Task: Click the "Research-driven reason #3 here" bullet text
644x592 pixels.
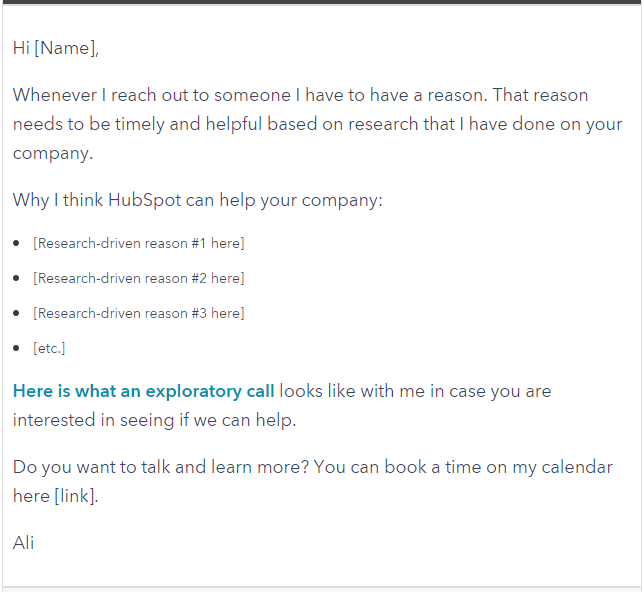Action: [x=138, y=313]
